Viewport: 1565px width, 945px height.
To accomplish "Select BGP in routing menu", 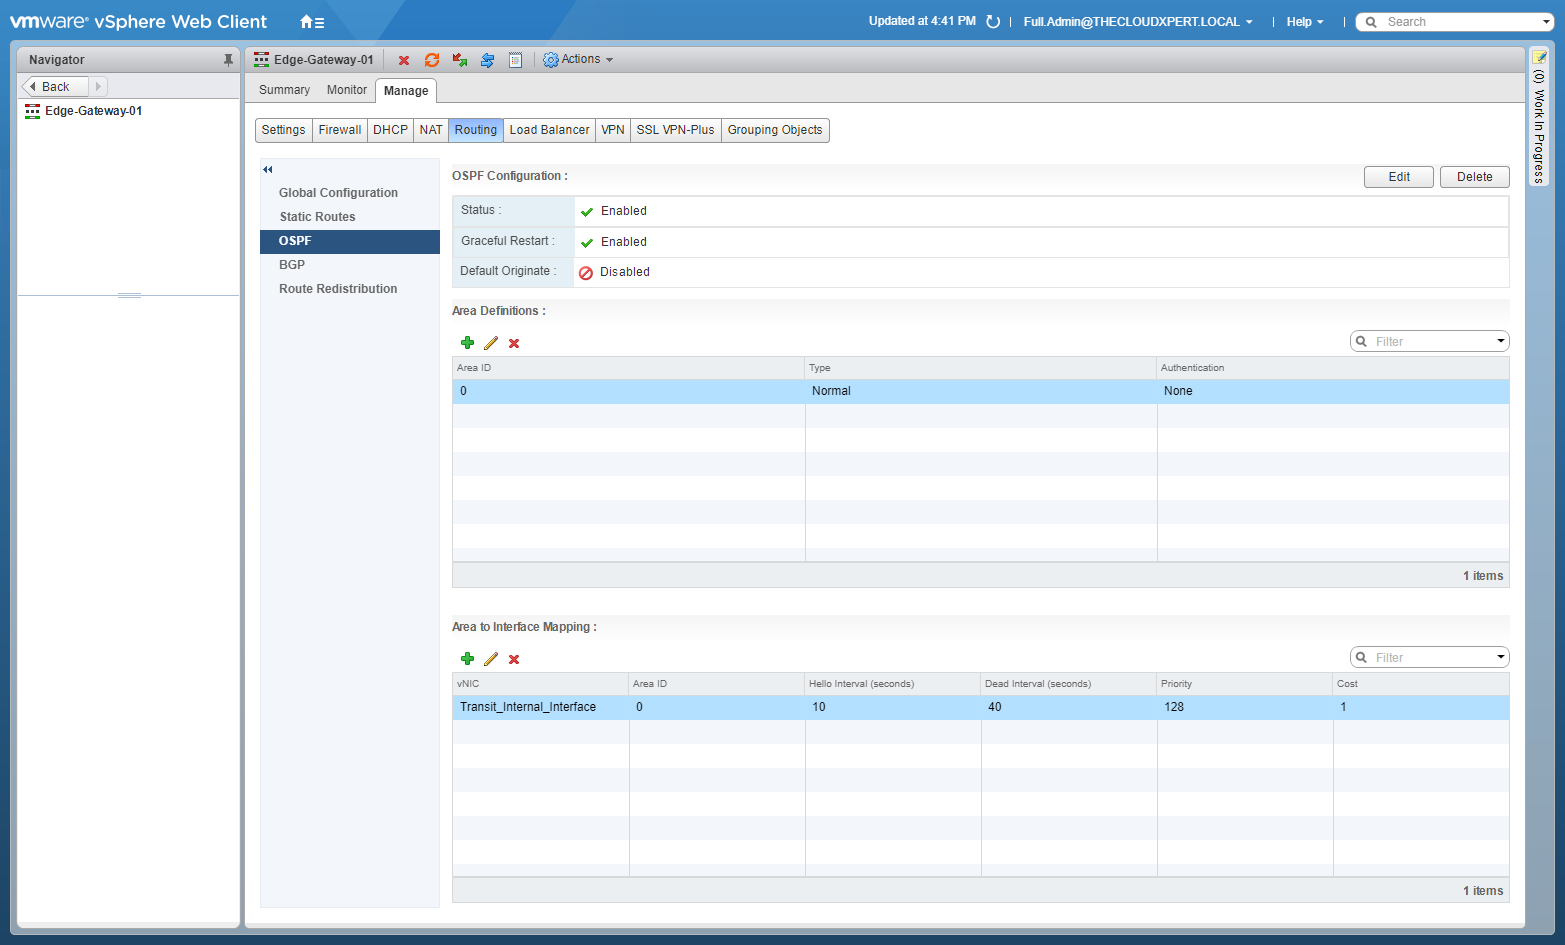I will [x=292, y=265].
